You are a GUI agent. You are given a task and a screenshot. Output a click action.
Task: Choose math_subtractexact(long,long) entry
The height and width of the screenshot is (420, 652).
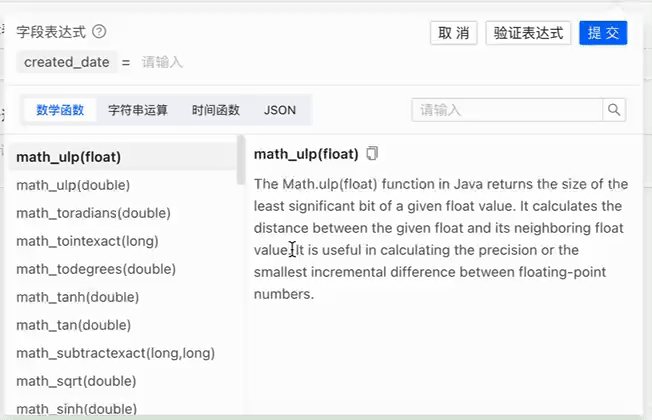tap(116, 353)
